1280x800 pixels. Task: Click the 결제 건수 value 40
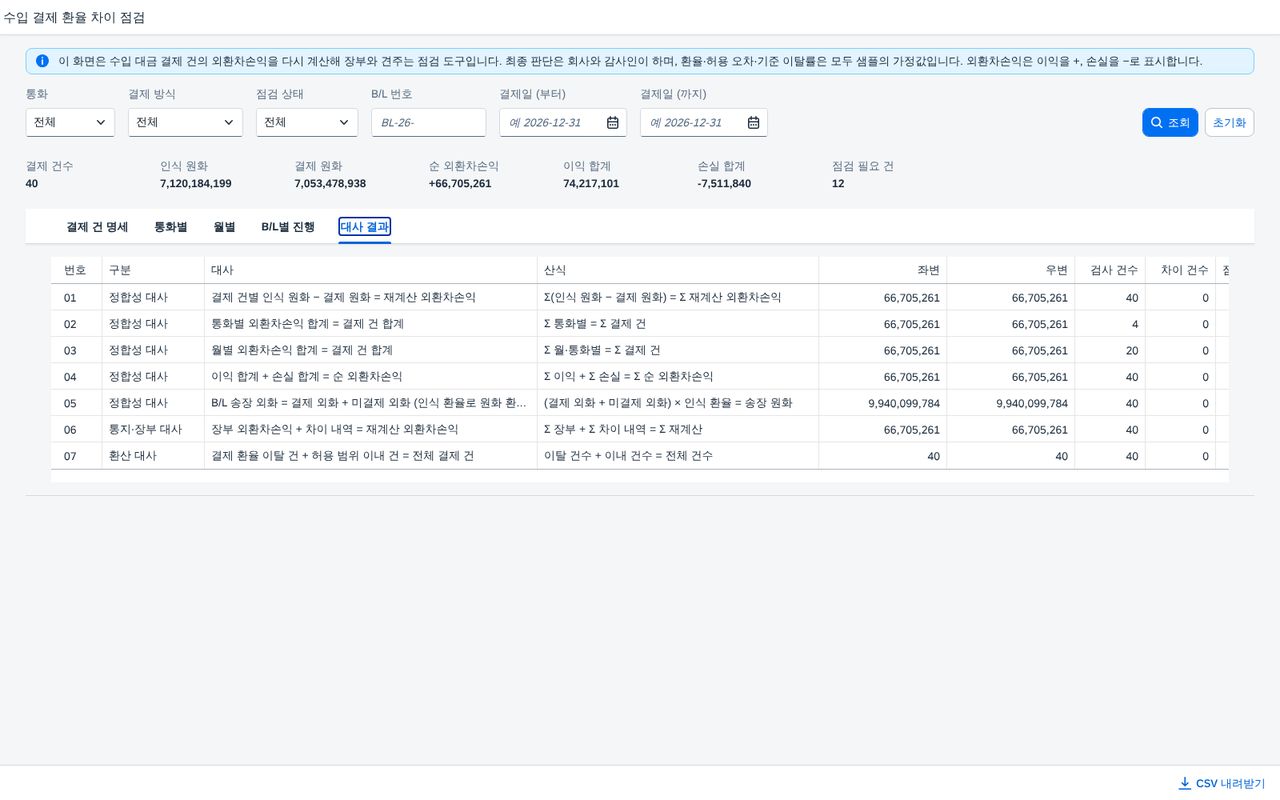click(32, 184)
